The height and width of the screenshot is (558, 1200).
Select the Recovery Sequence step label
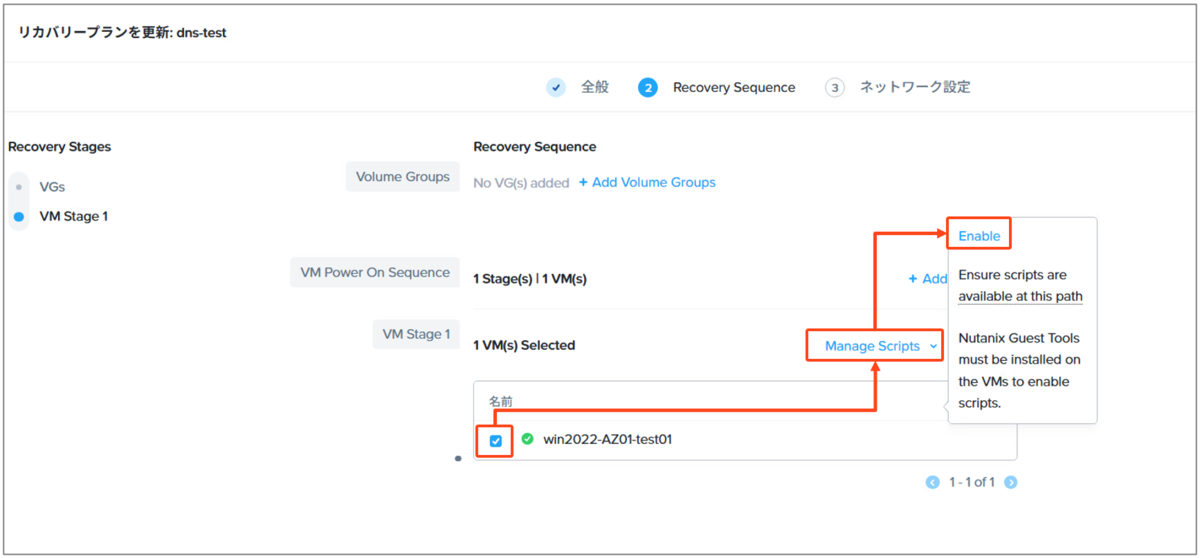click(734, 87)
